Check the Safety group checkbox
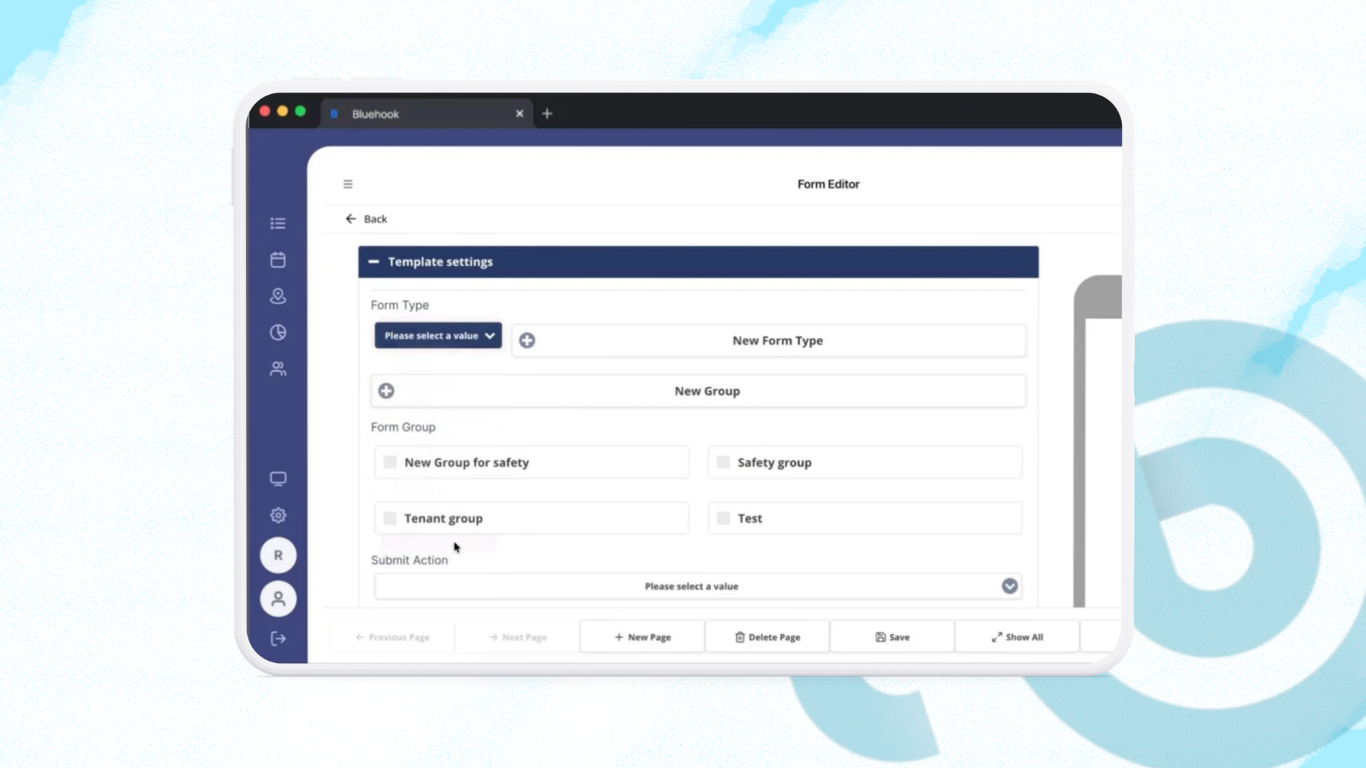The width and height of the screenshot is (1366, 768). click(723, 462)
